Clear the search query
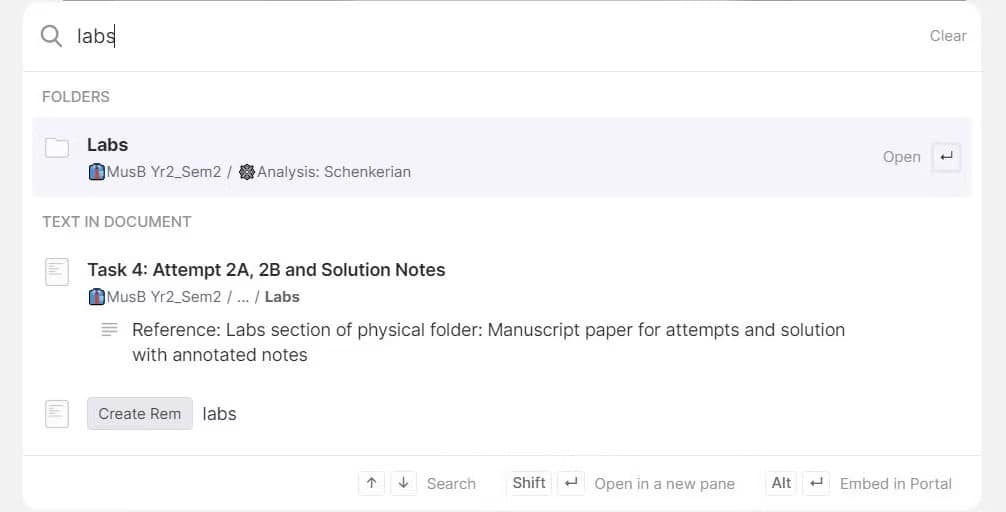 (x=948, y=36)
